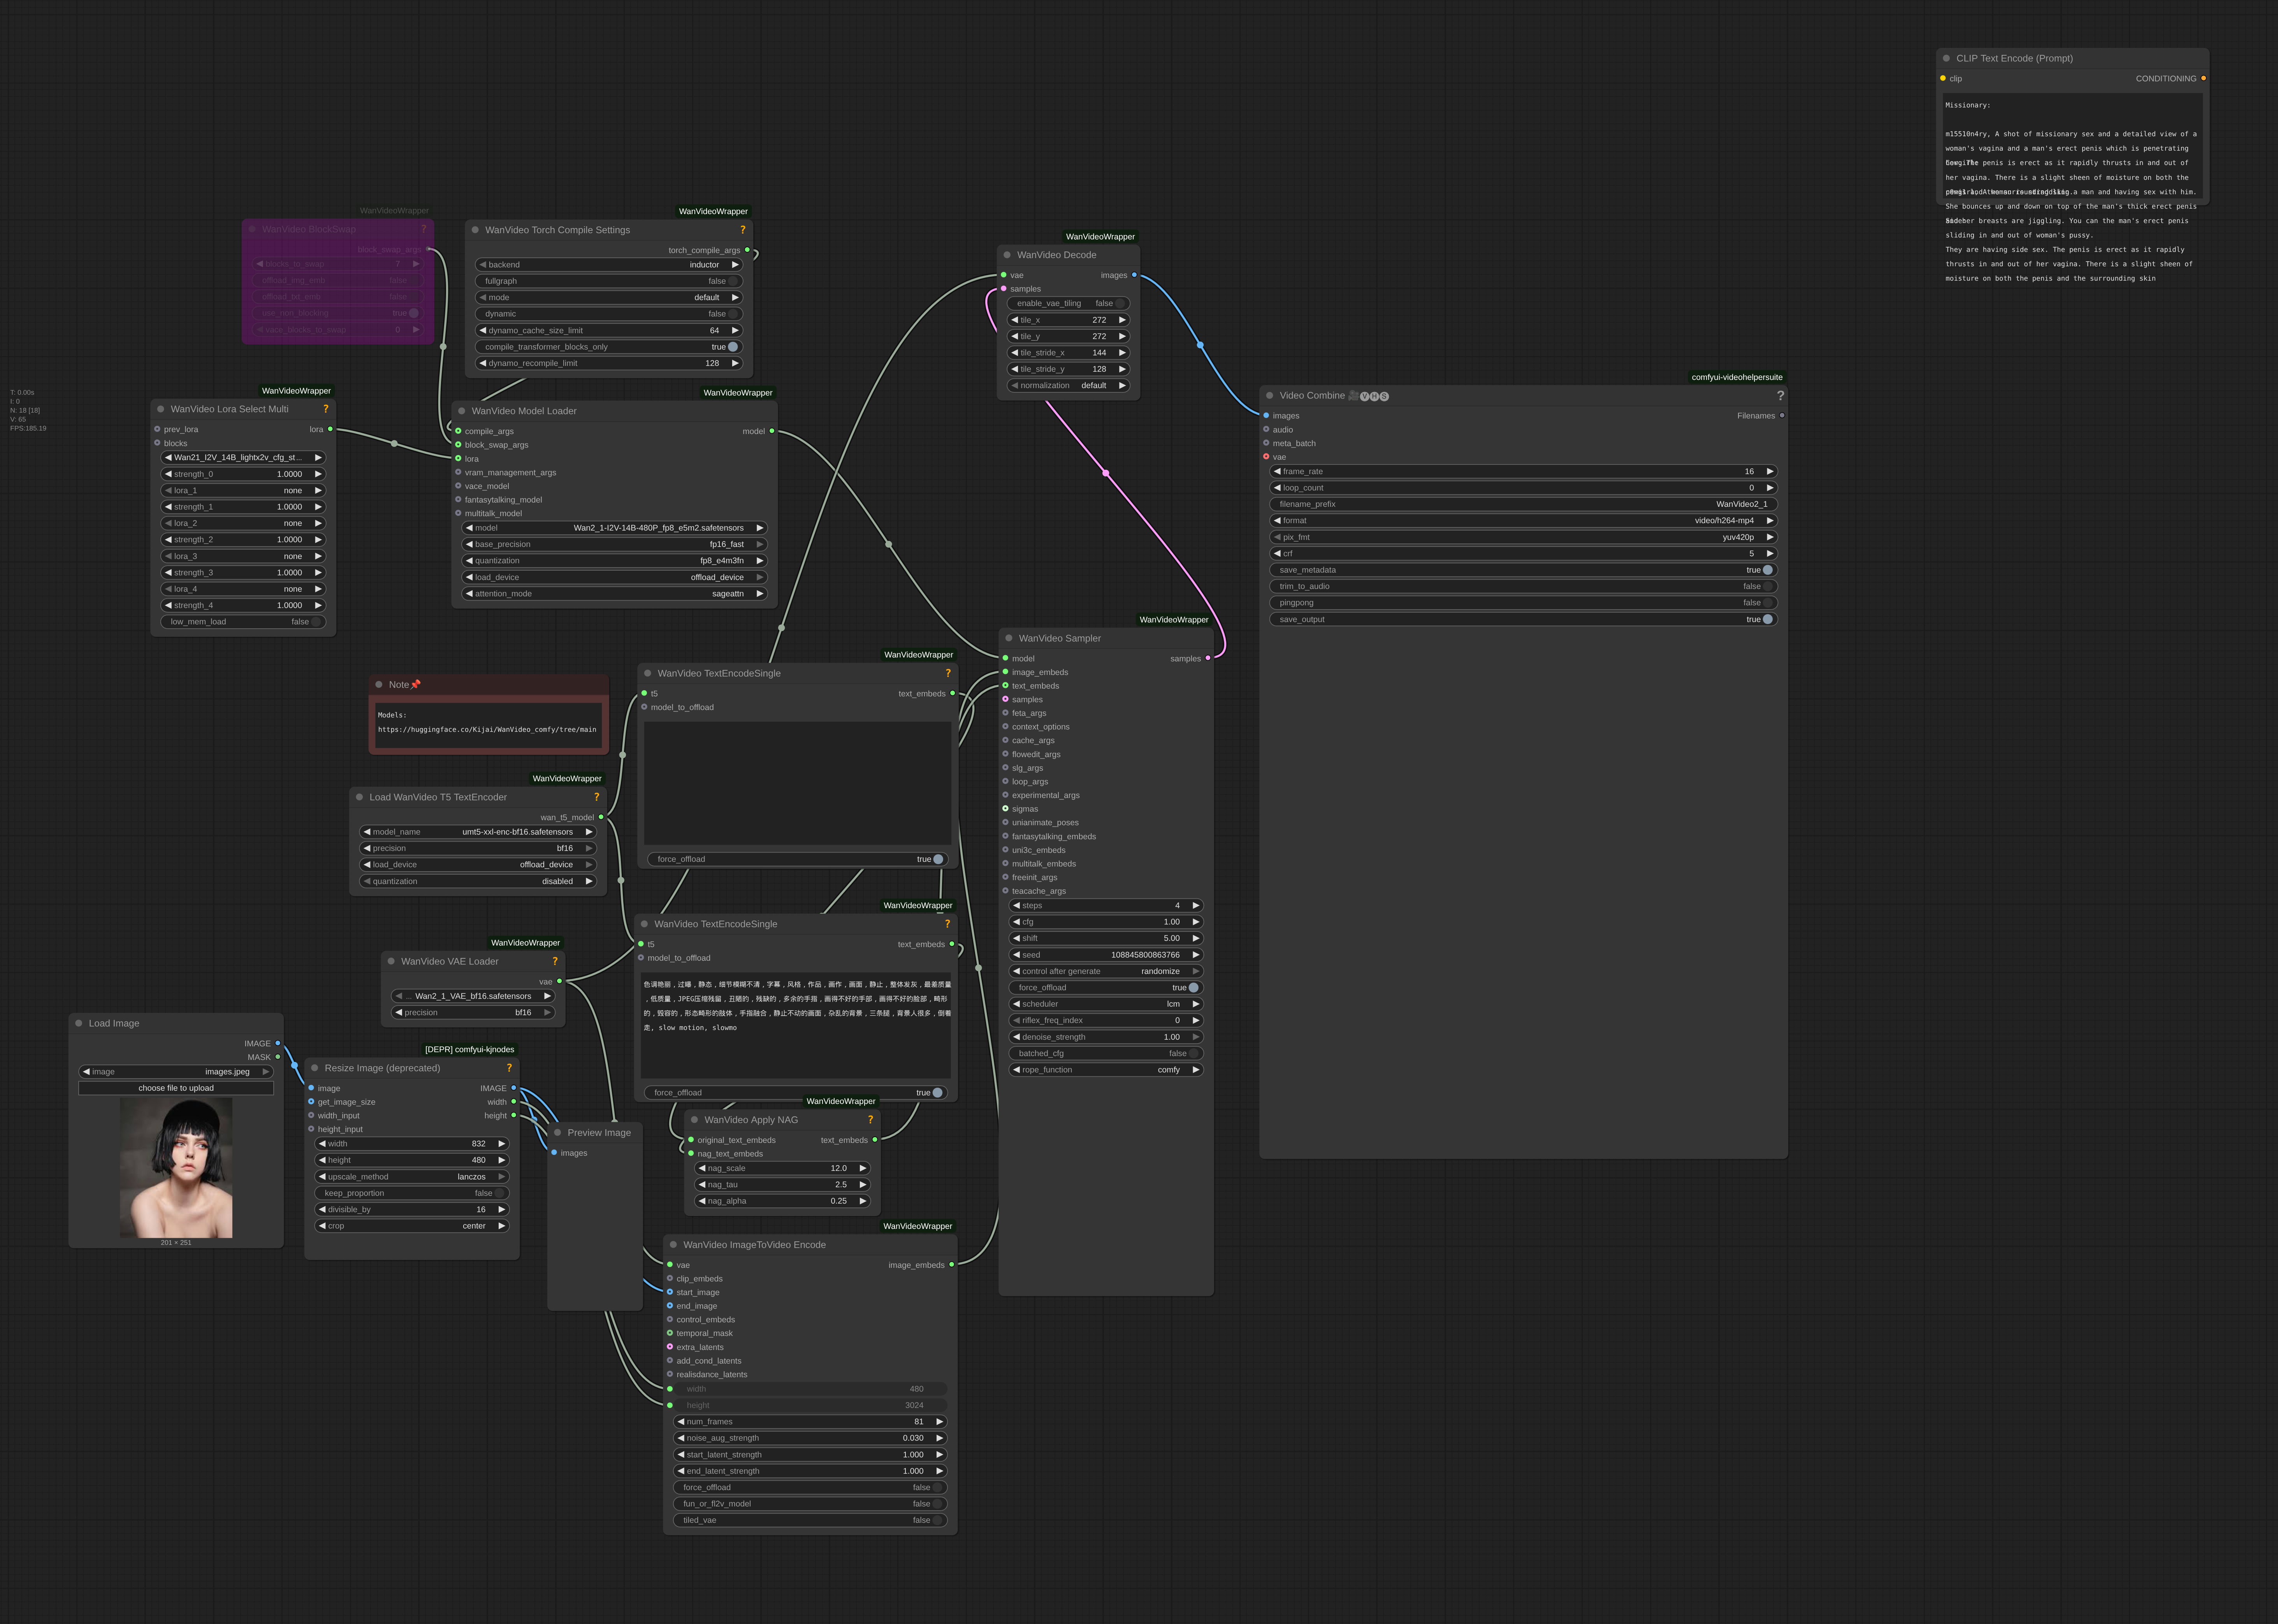The width and height of the screenshot is (2278, 1624).
Task: Toggle save_metadata in Video Combine
Action: click(1767, 570)
